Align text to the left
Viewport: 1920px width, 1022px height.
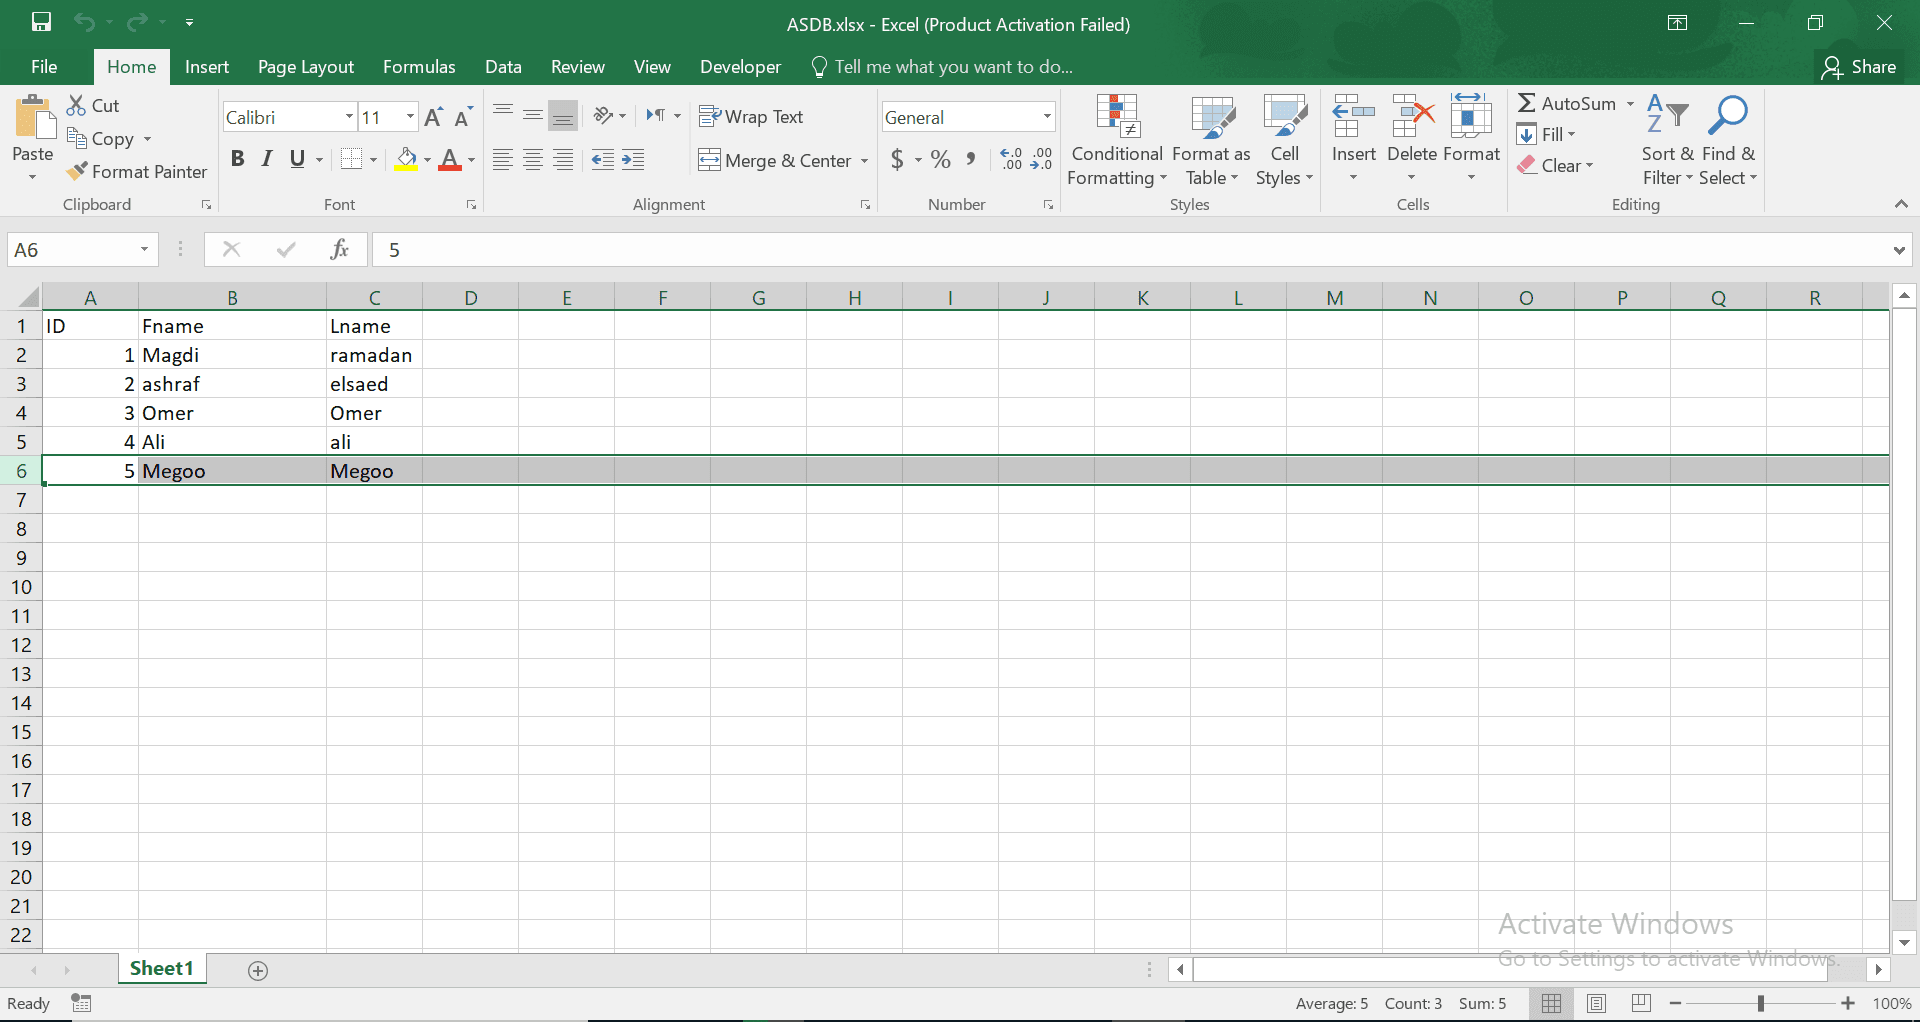(503, 160)
